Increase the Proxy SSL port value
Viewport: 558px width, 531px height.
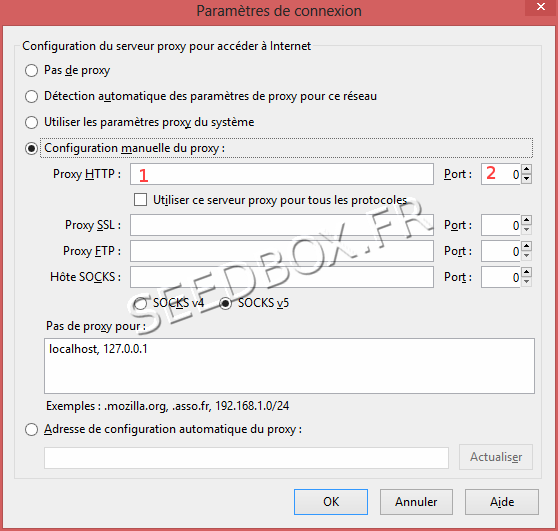click(x=527, y=220)
